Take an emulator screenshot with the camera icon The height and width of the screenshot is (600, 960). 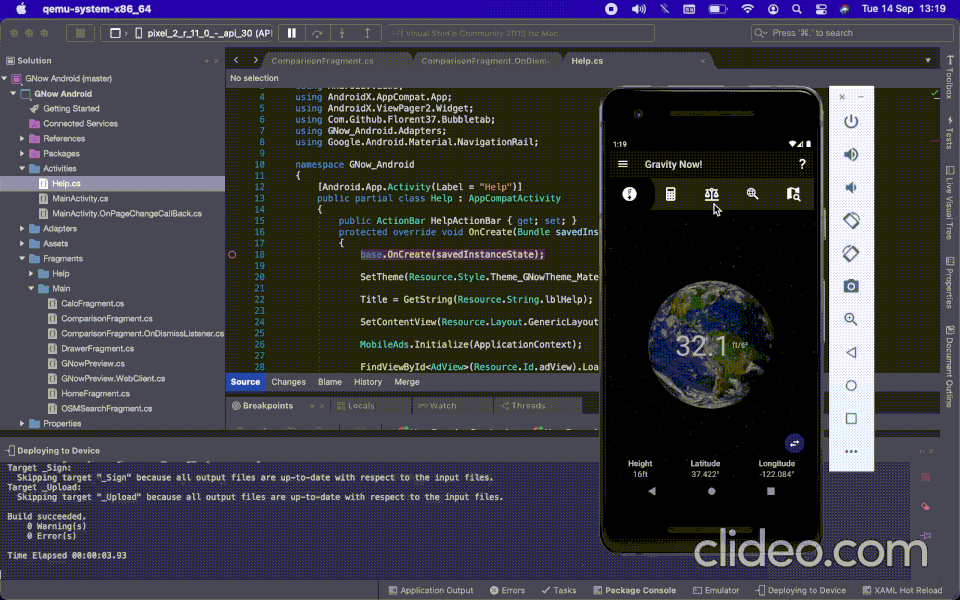click(851, 286)
